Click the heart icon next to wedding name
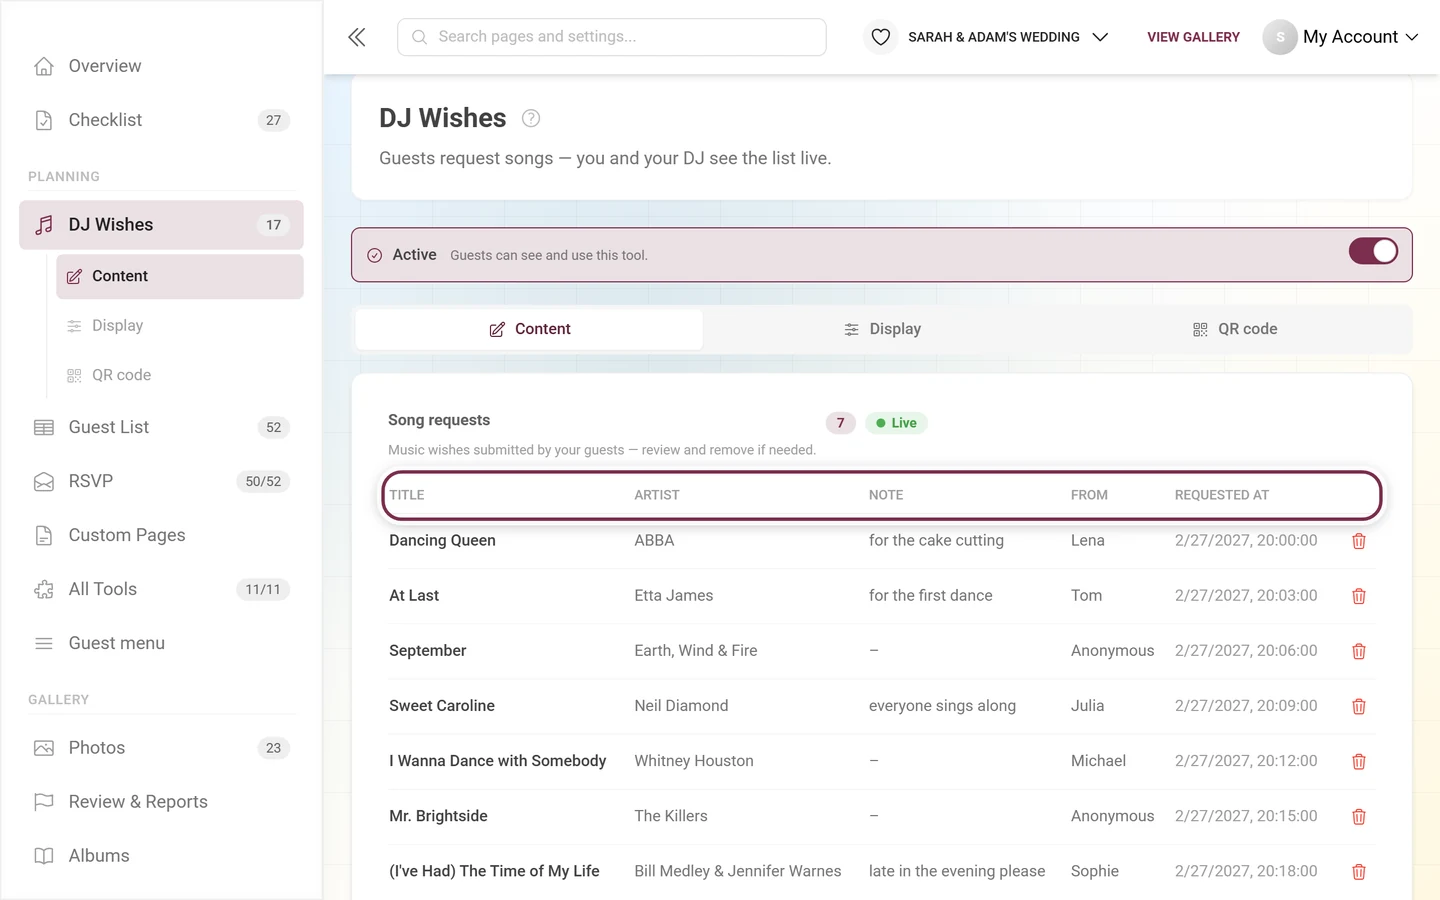Viewport: 1440px width, 900px height. 880,37
